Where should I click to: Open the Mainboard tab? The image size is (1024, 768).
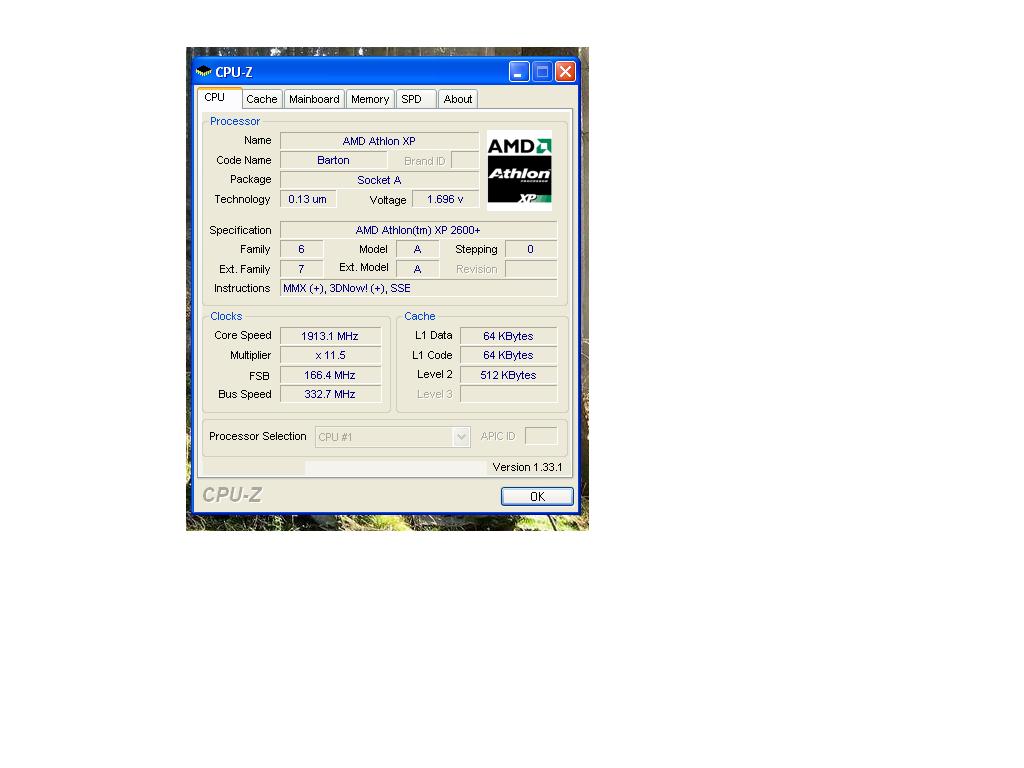(314, 99)
